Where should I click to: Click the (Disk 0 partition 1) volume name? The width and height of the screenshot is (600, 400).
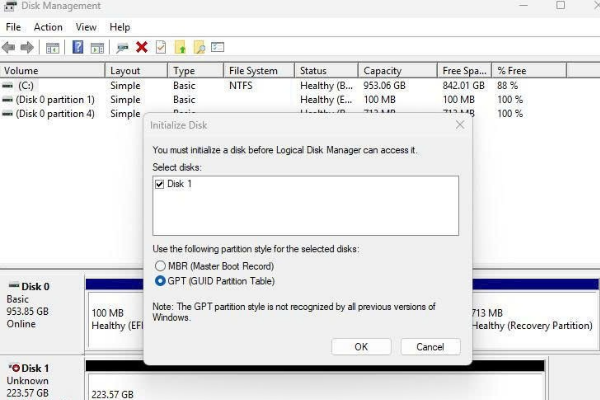pyautogui.click(x=55, y=100)
